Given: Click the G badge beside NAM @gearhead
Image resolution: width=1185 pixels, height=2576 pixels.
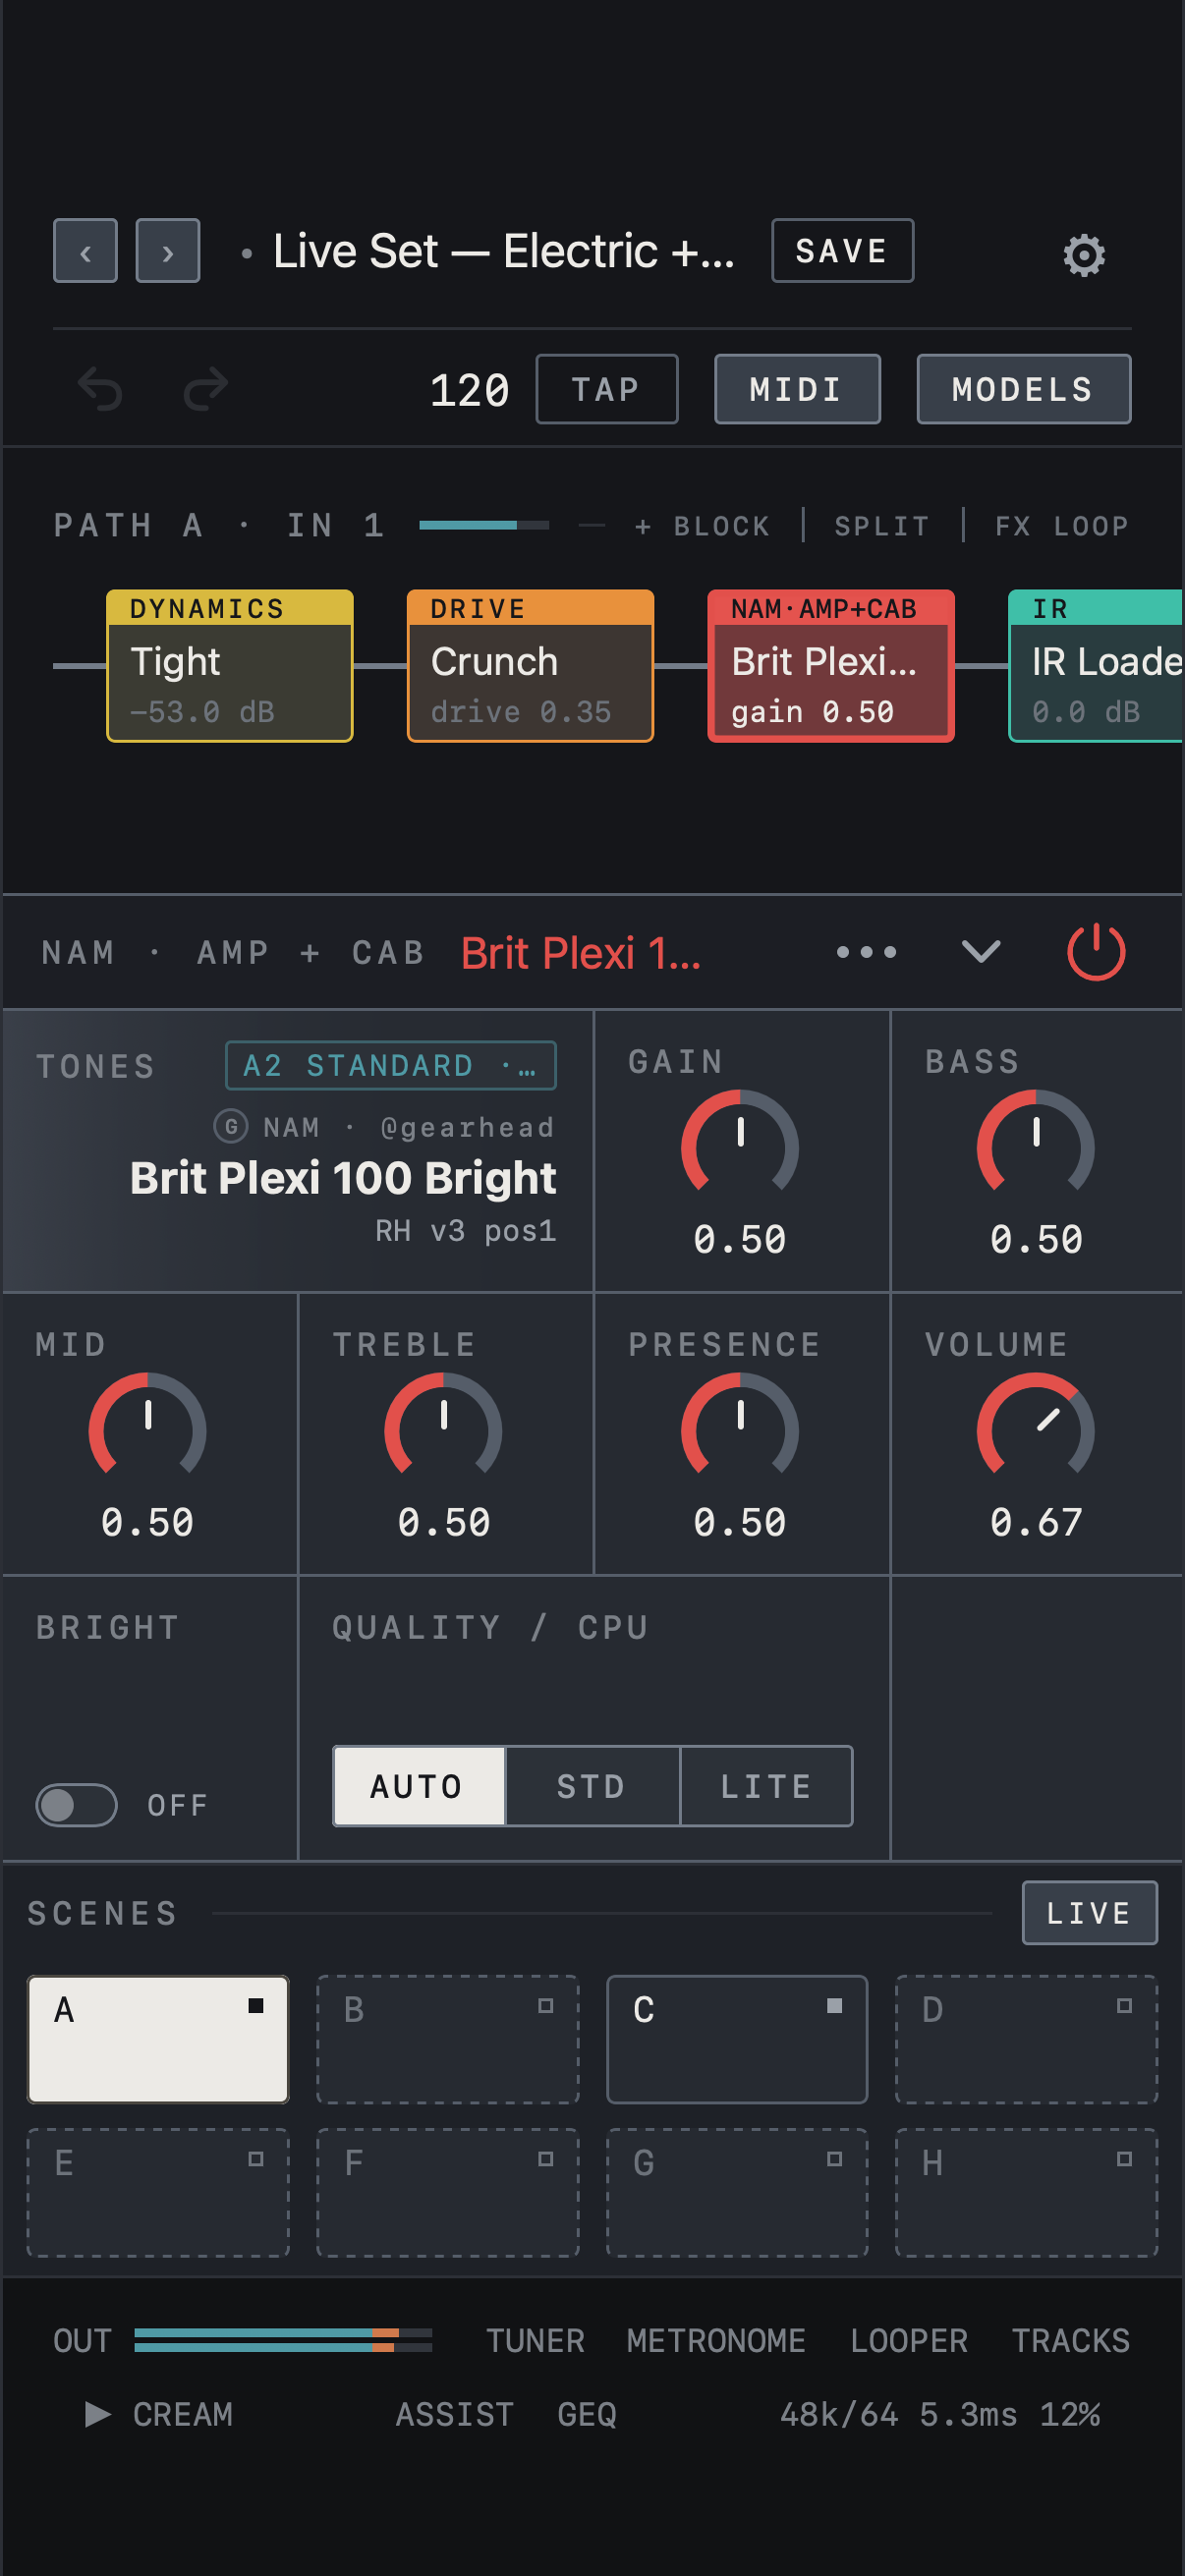Looking at the screenshot, I should pyautogui.click(x=231, y=1126).
